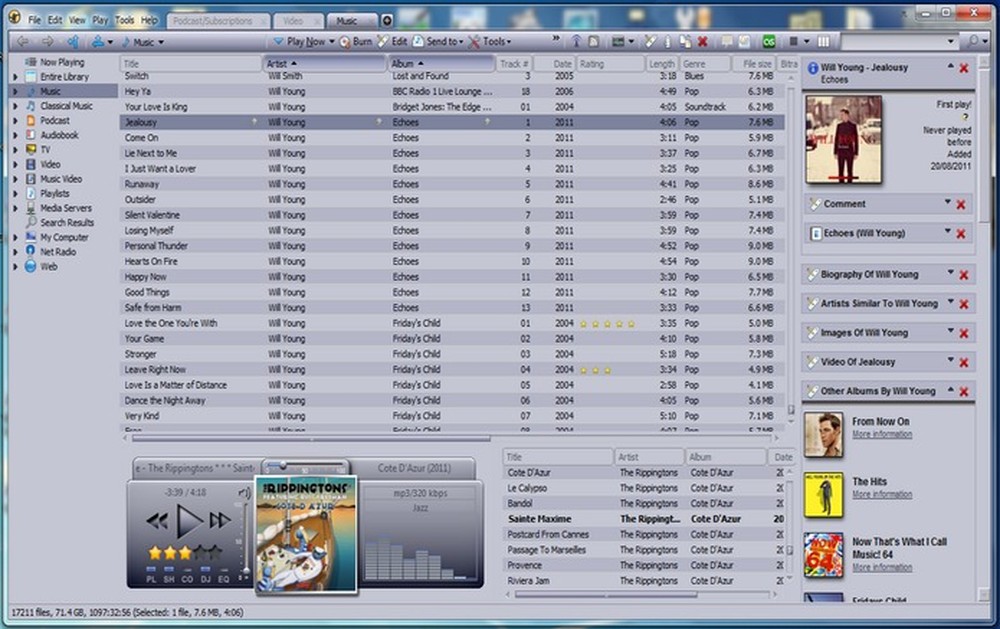Image resolution: width=1000 pixels, height=629 pixels.
Task: Click the red Delete toolbar icon
Action: coord(701,41)
